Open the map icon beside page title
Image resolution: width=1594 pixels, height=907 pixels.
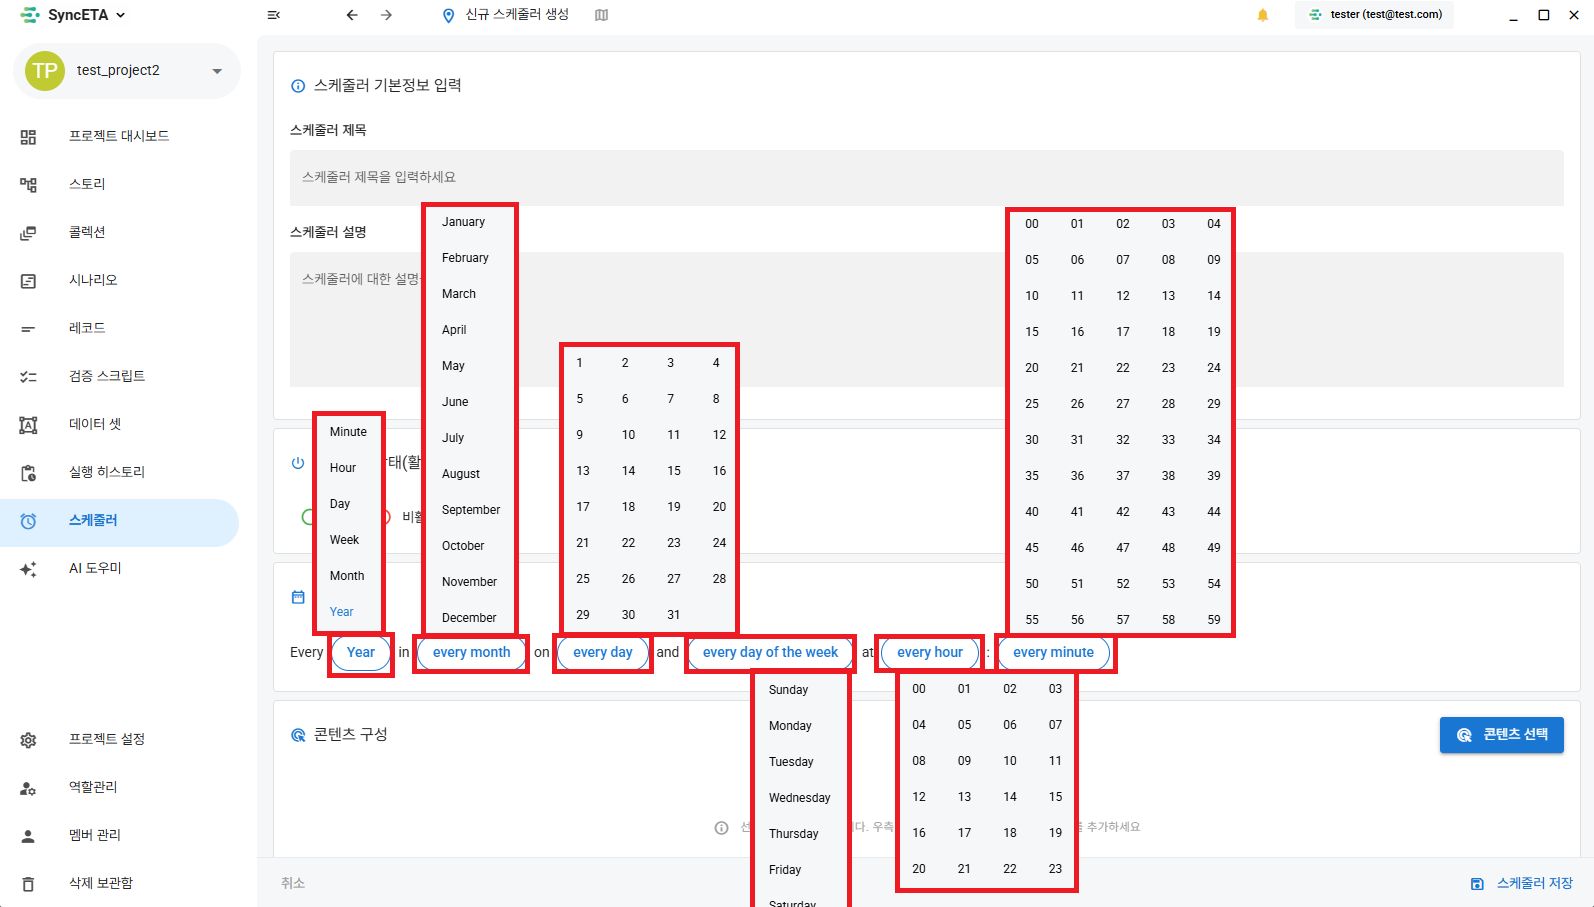[x=601, y=15]
